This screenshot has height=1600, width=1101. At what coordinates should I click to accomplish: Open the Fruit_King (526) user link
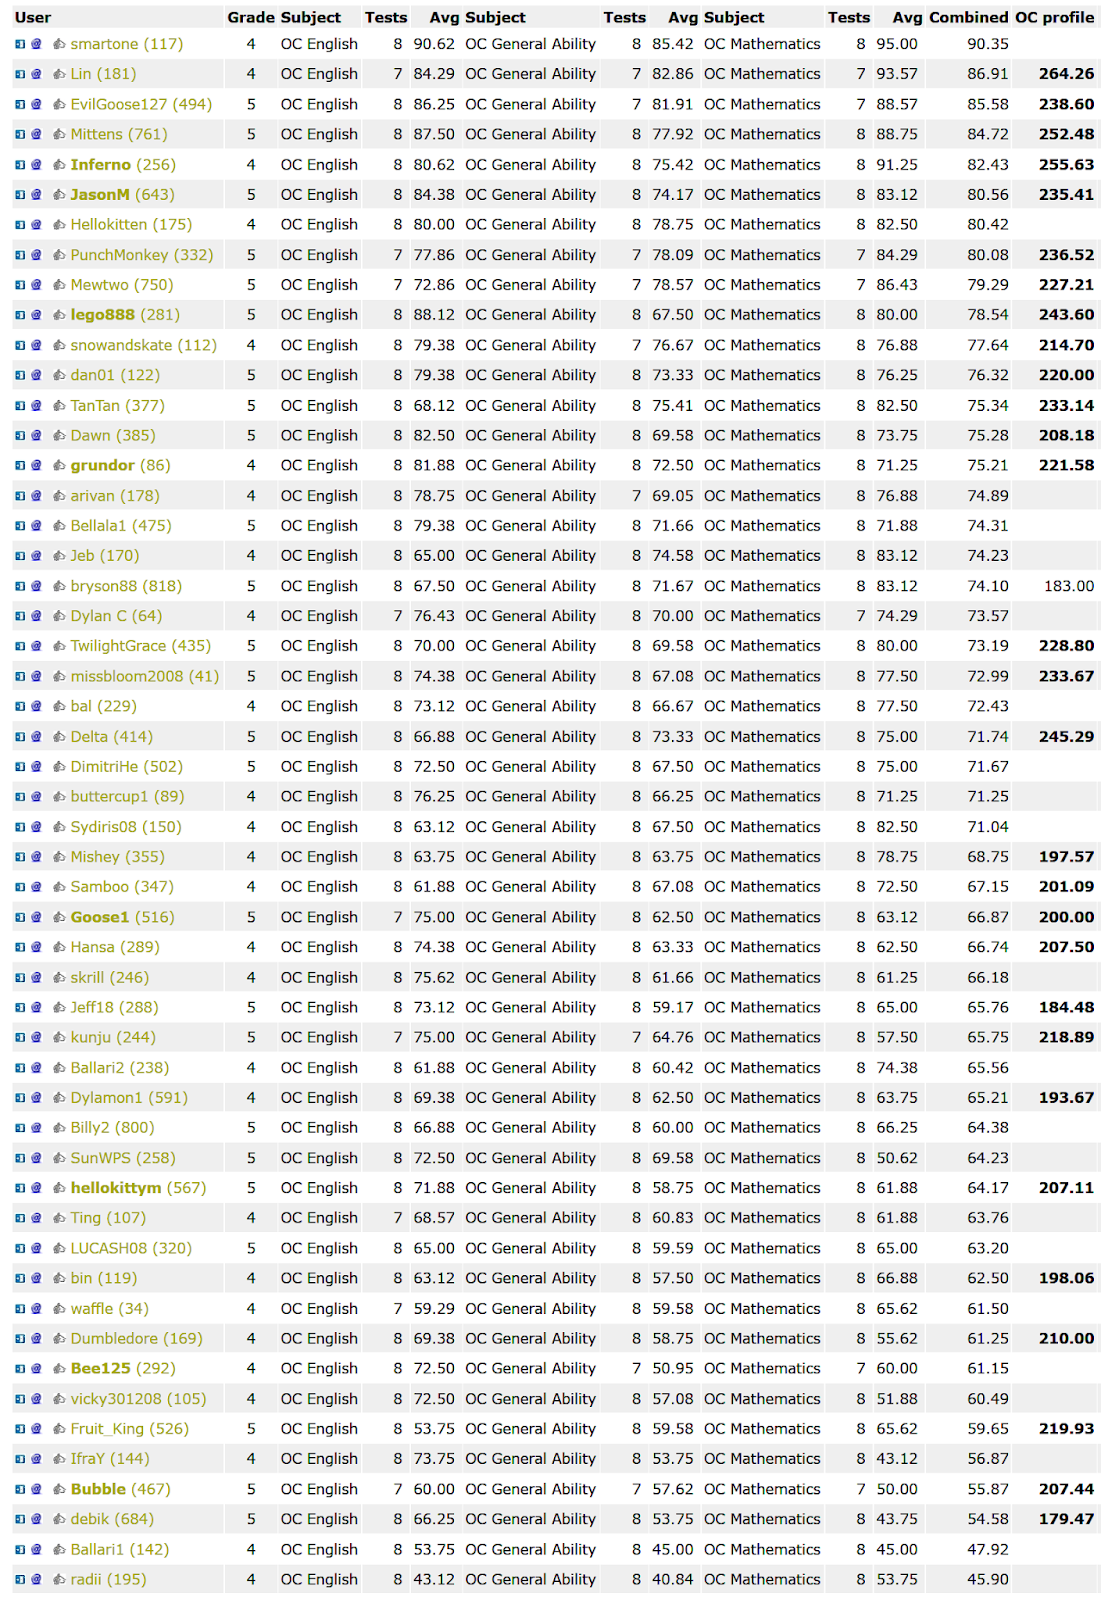[x=130, y=1429]
